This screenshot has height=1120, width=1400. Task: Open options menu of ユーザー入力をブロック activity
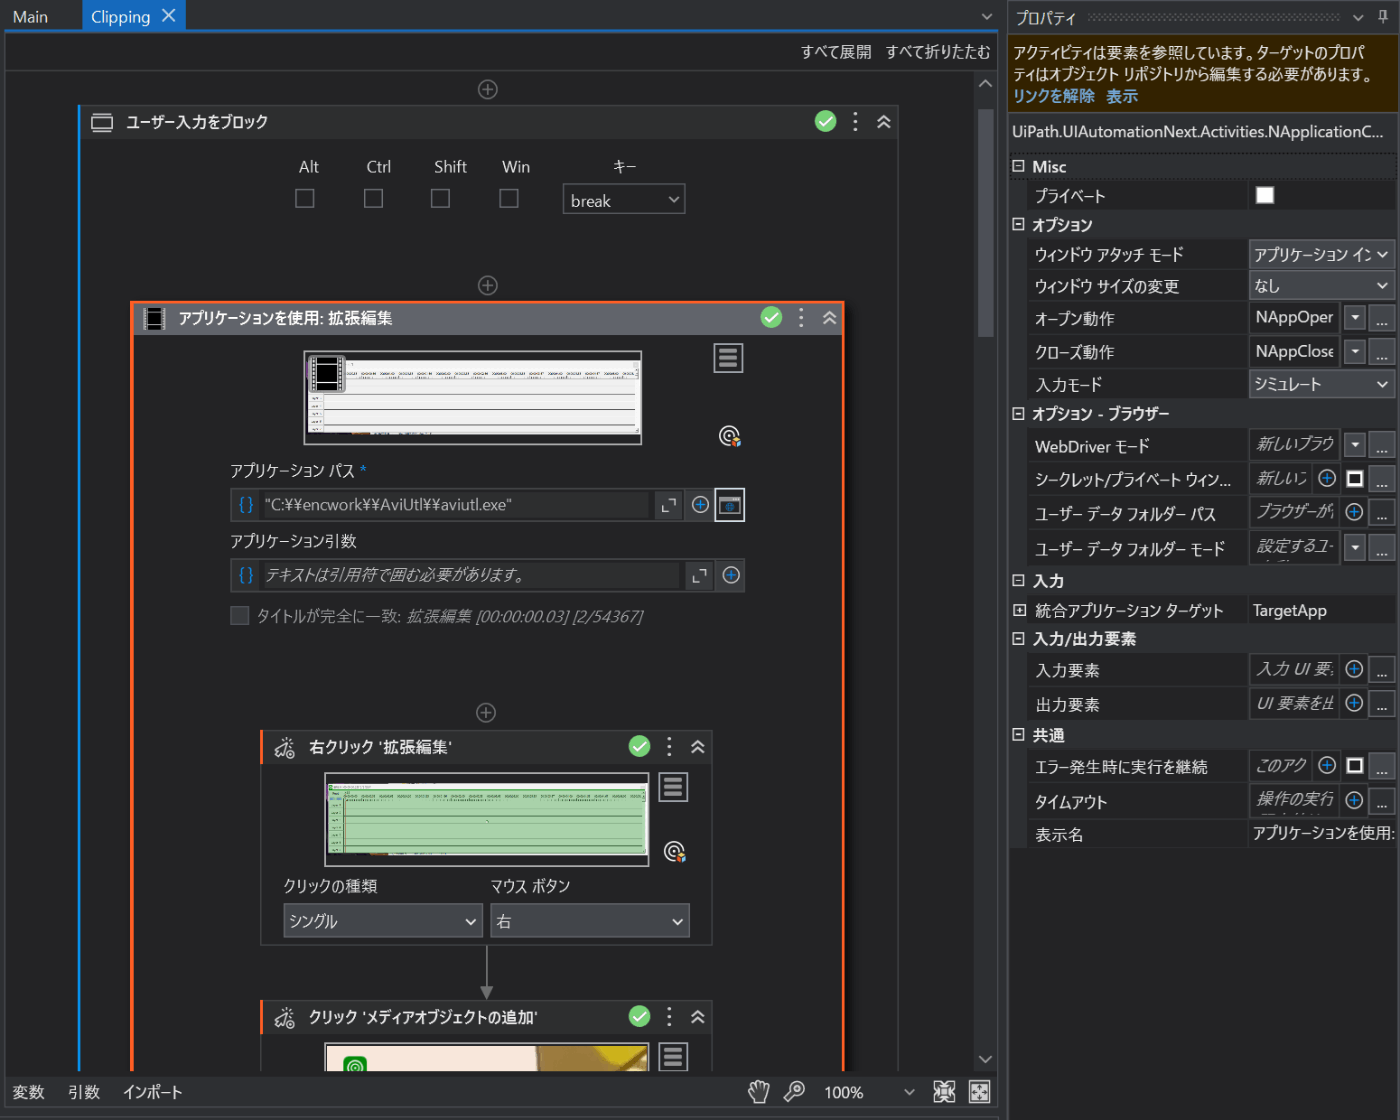pos(855,122)
